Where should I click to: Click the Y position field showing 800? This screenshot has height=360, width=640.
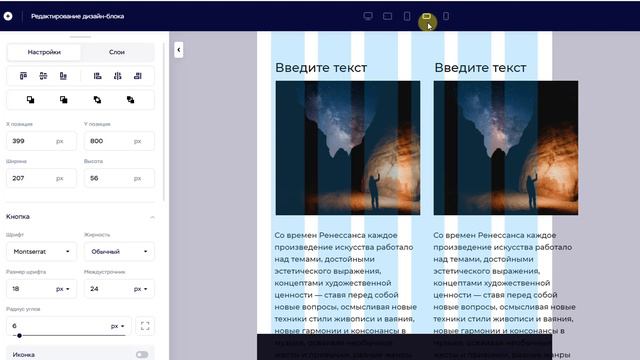click(x=119, y=141)
